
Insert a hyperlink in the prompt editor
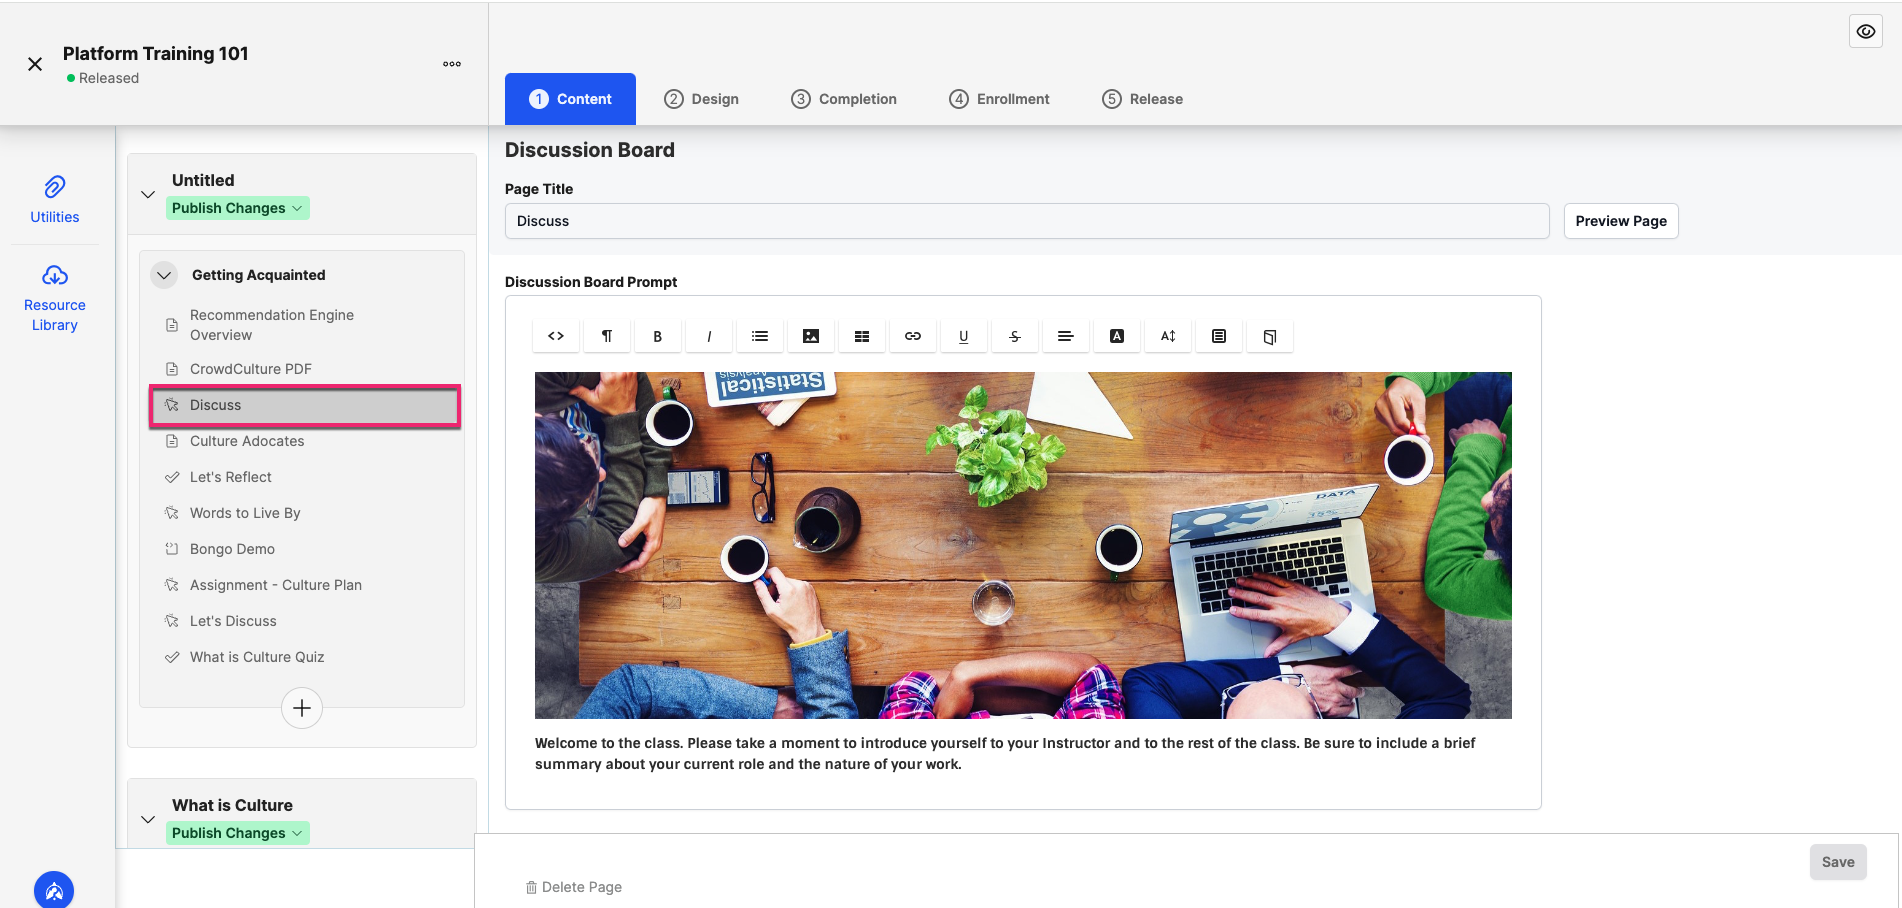pyautogui.click(x=912, y=336)
